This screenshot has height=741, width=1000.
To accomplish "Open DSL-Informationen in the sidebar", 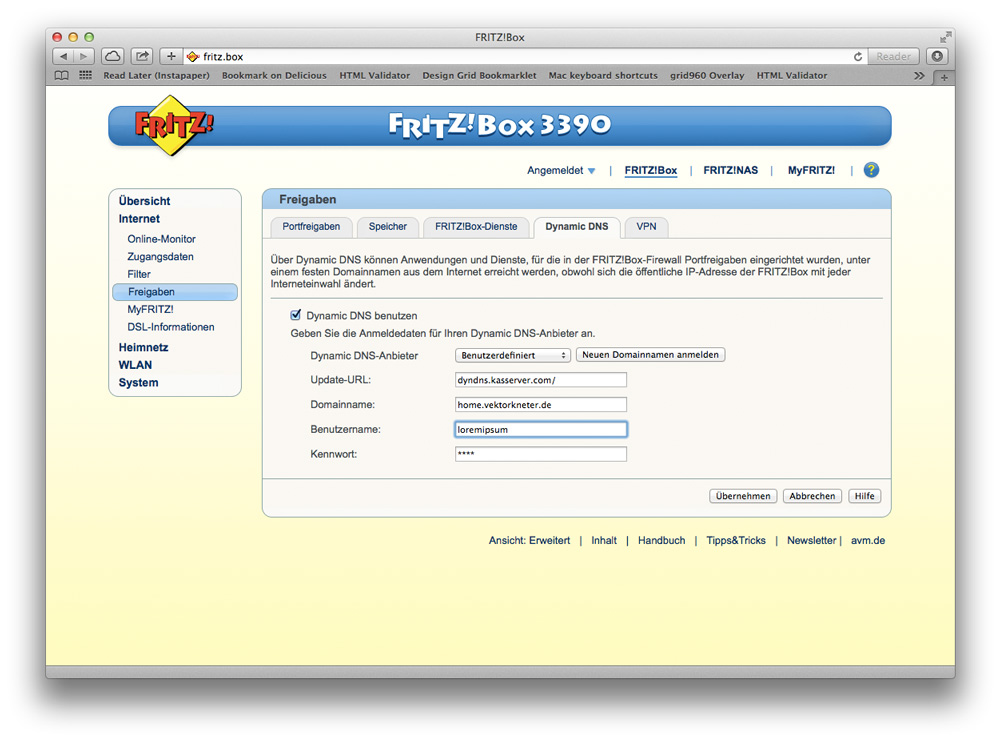I will click(x=170, y=327).
